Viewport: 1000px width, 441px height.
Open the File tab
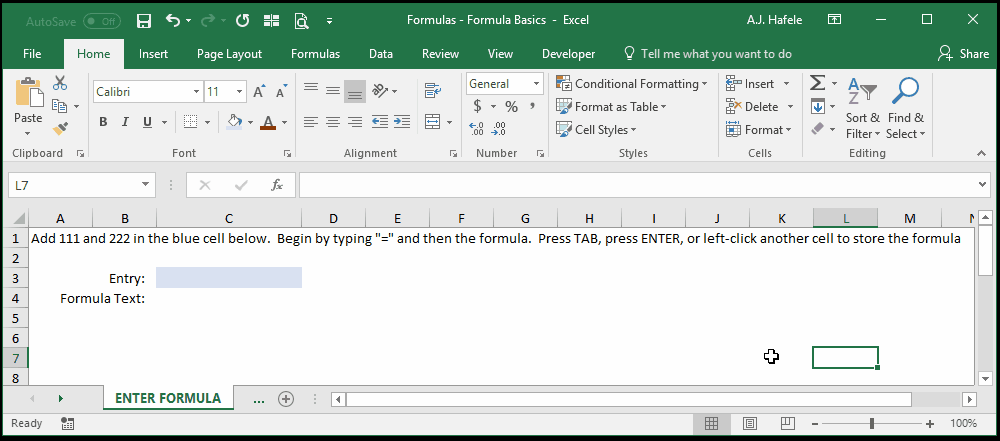32,54
